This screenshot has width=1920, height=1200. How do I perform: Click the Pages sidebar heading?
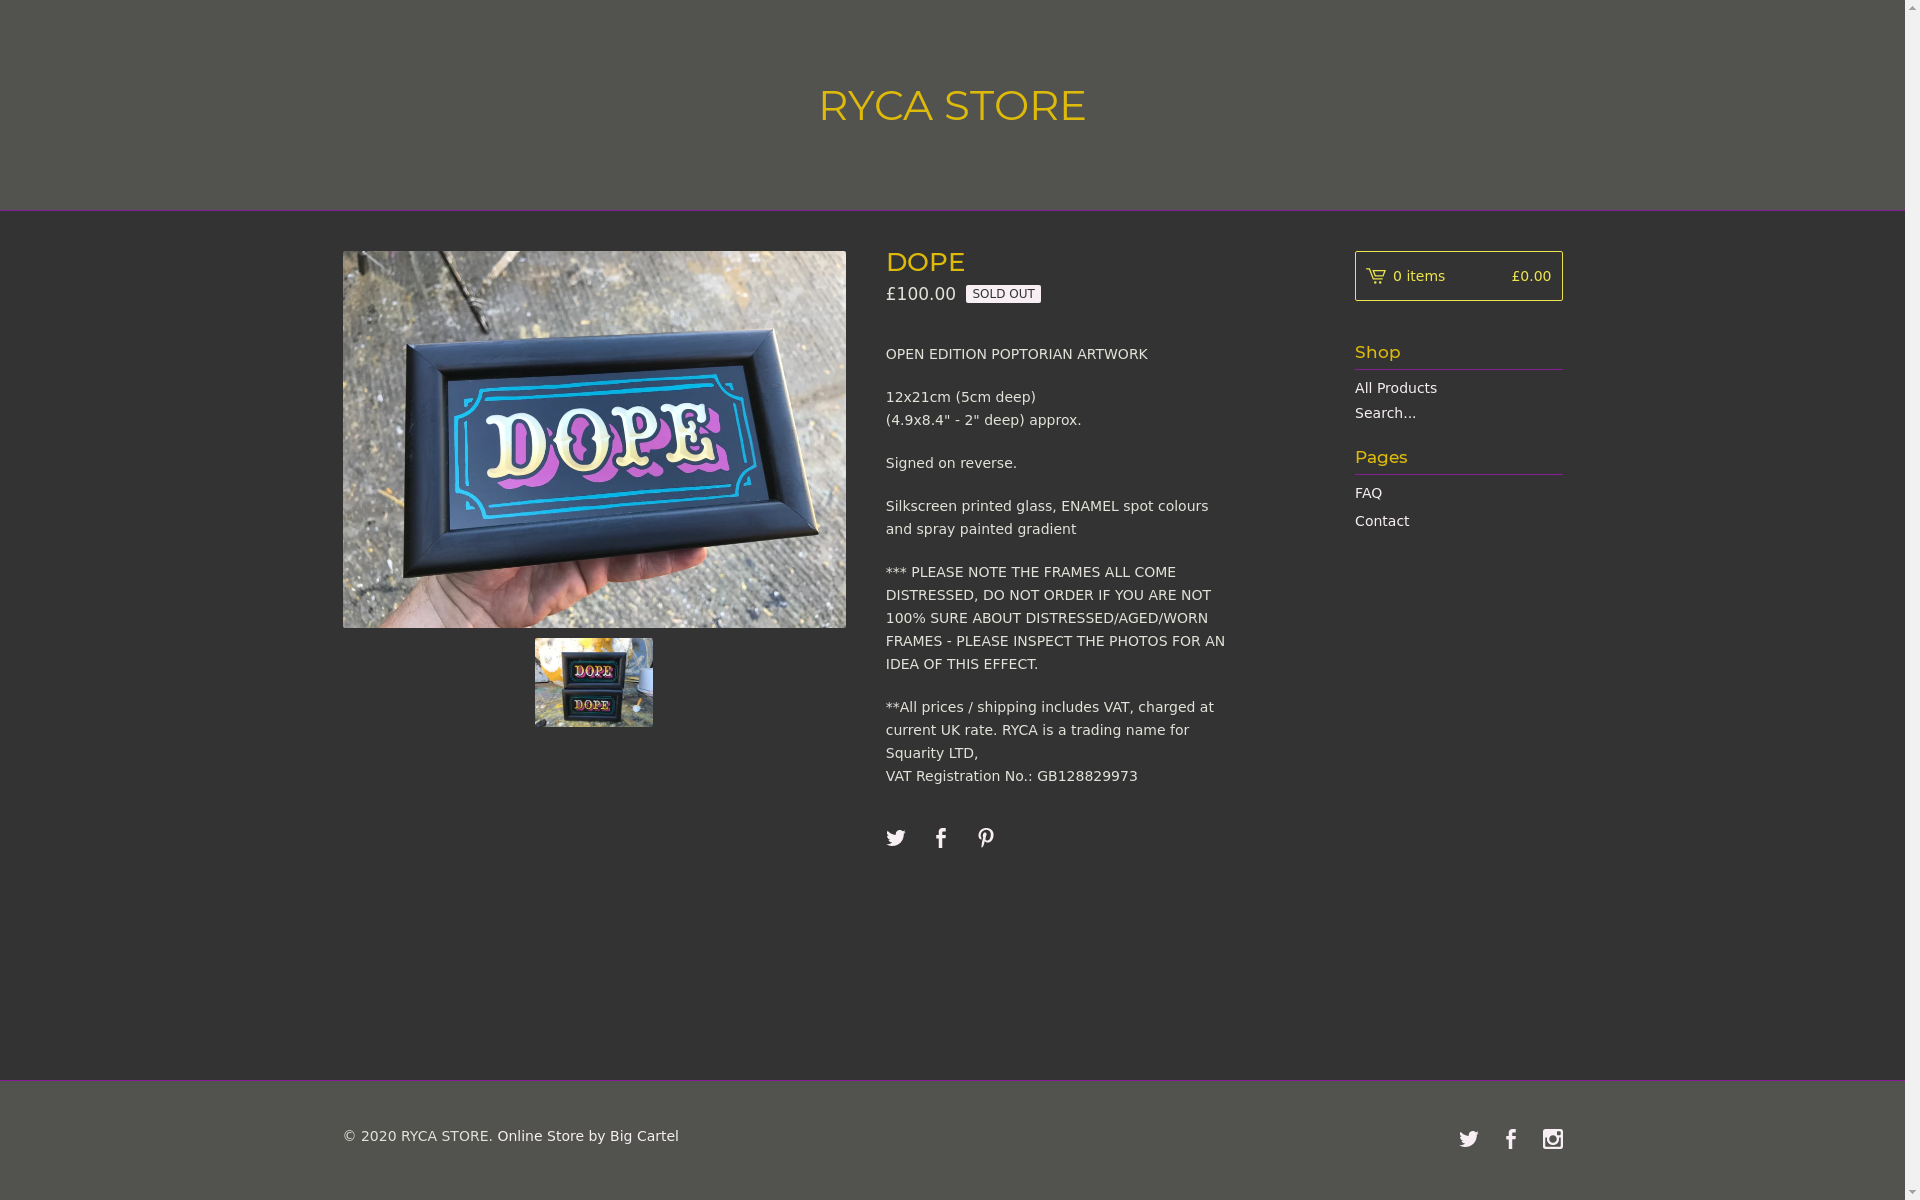point(1381,457)
